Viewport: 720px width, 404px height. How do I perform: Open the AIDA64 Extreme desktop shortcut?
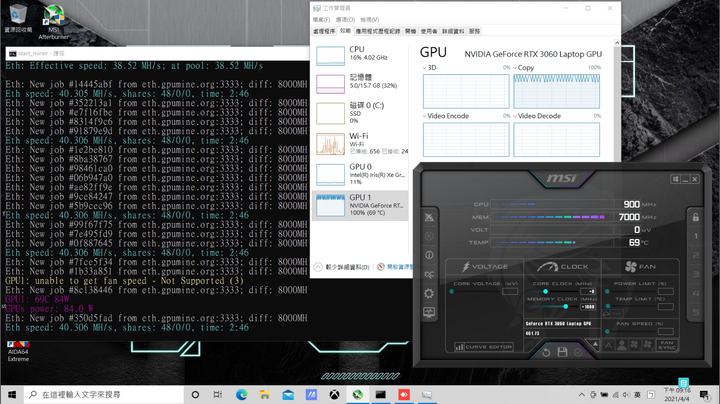pos(18,351)
